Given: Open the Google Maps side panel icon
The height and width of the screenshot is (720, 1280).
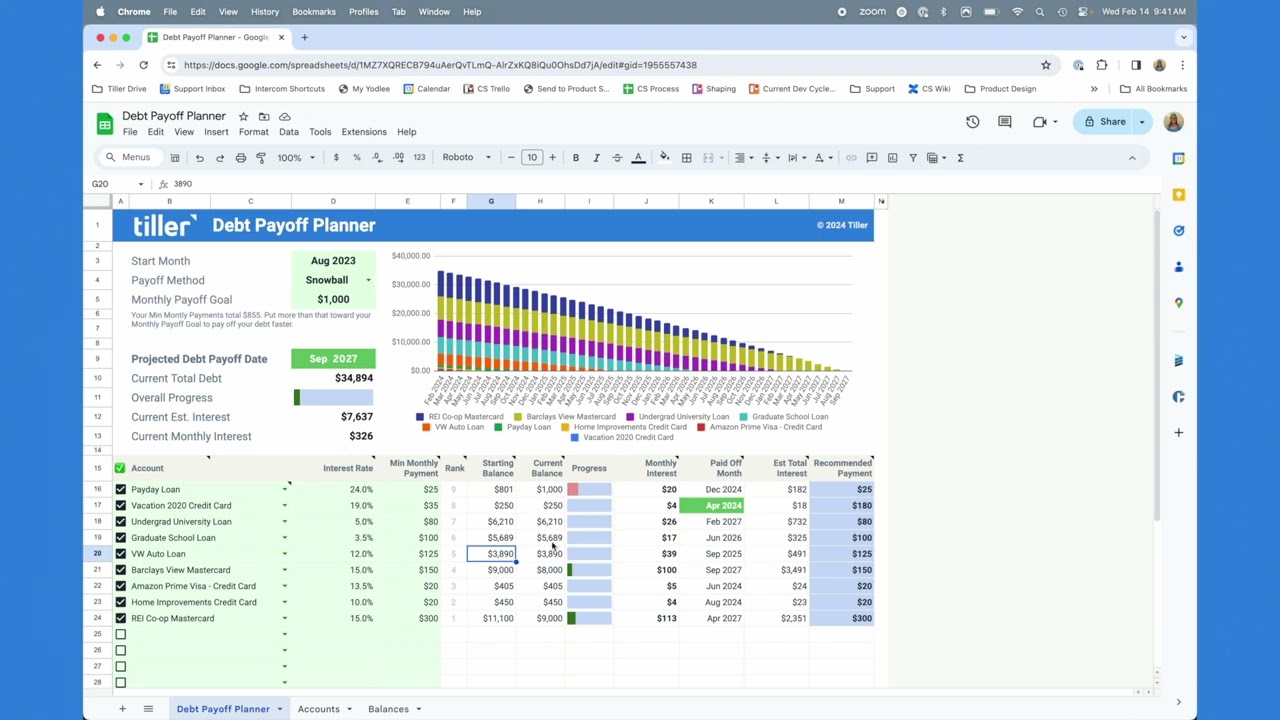Looking at the screenshot, I should coord(1179,303).
